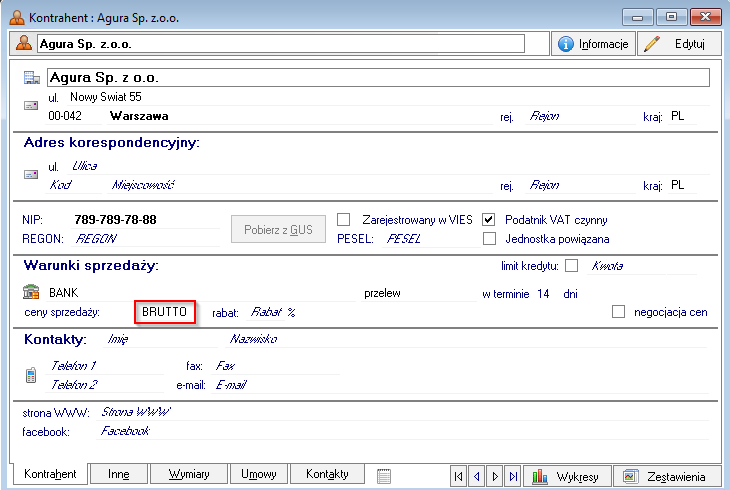Go to the next record
Image resolution: width=730 pixels, height=490 pixels.
tap(494, 476)
